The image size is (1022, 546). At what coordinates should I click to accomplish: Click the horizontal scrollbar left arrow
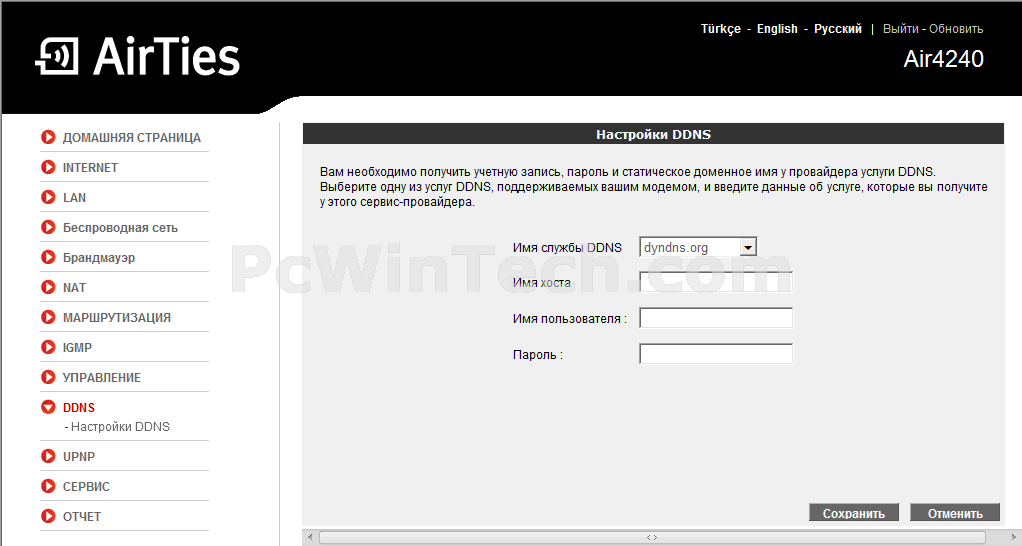310,537
